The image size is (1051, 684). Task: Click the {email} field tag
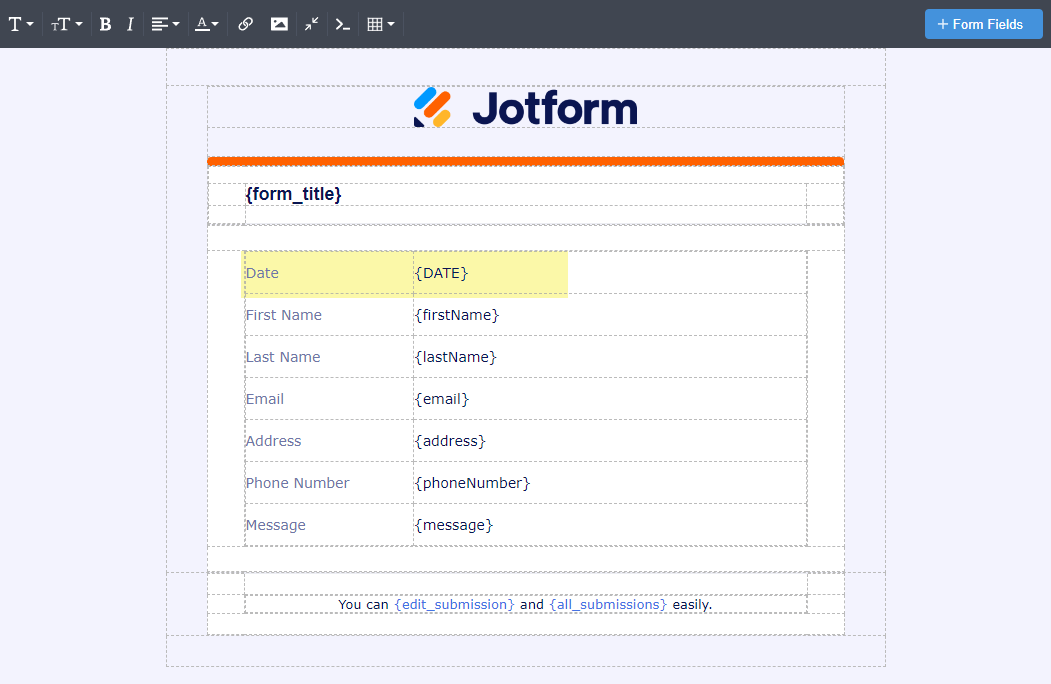pyautogui.click(x=442, y=399)
